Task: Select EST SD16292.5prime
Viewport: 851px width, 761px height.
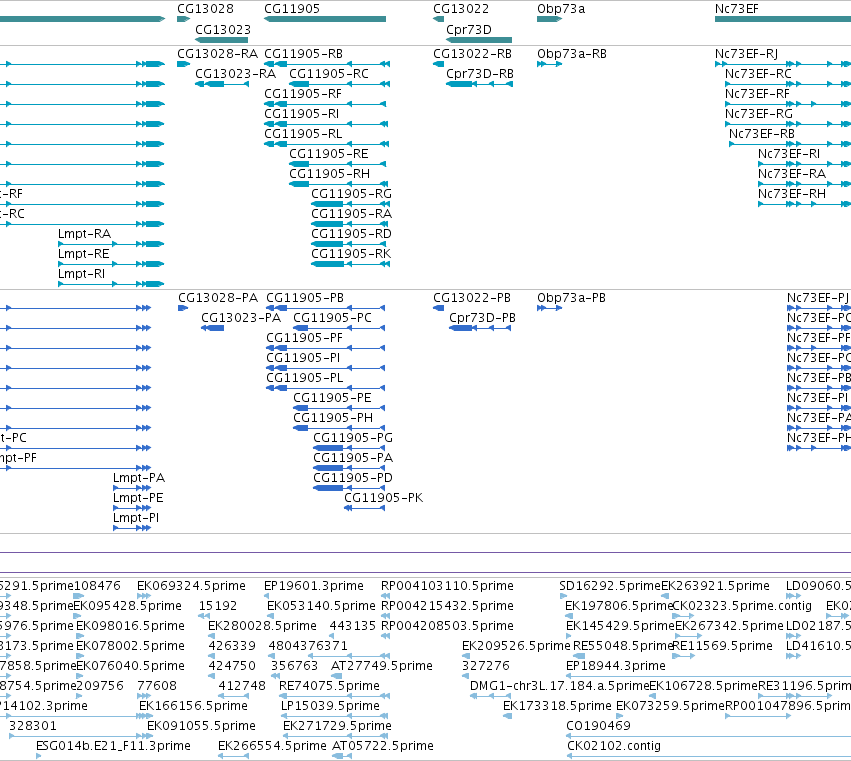Action: click(610, 586)
